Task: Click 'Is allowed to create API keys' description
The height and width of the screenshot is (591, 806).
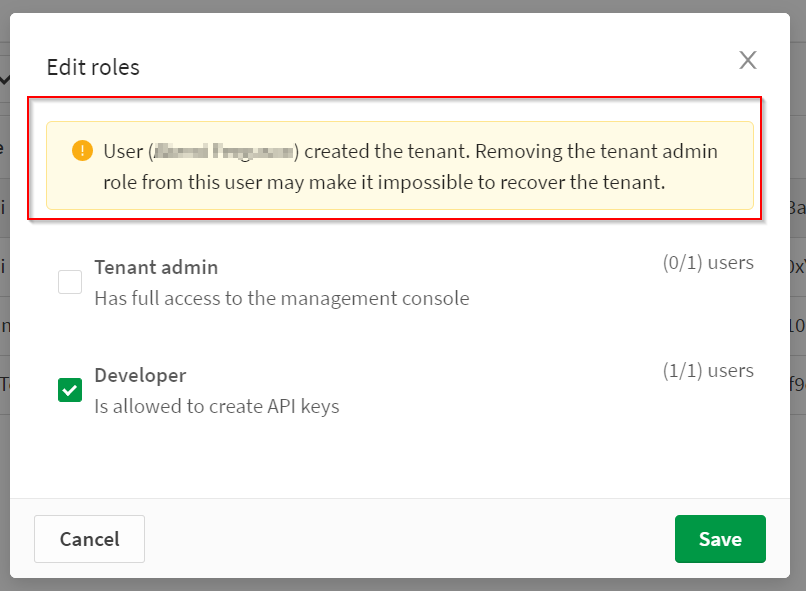Action: click(216, 407)
